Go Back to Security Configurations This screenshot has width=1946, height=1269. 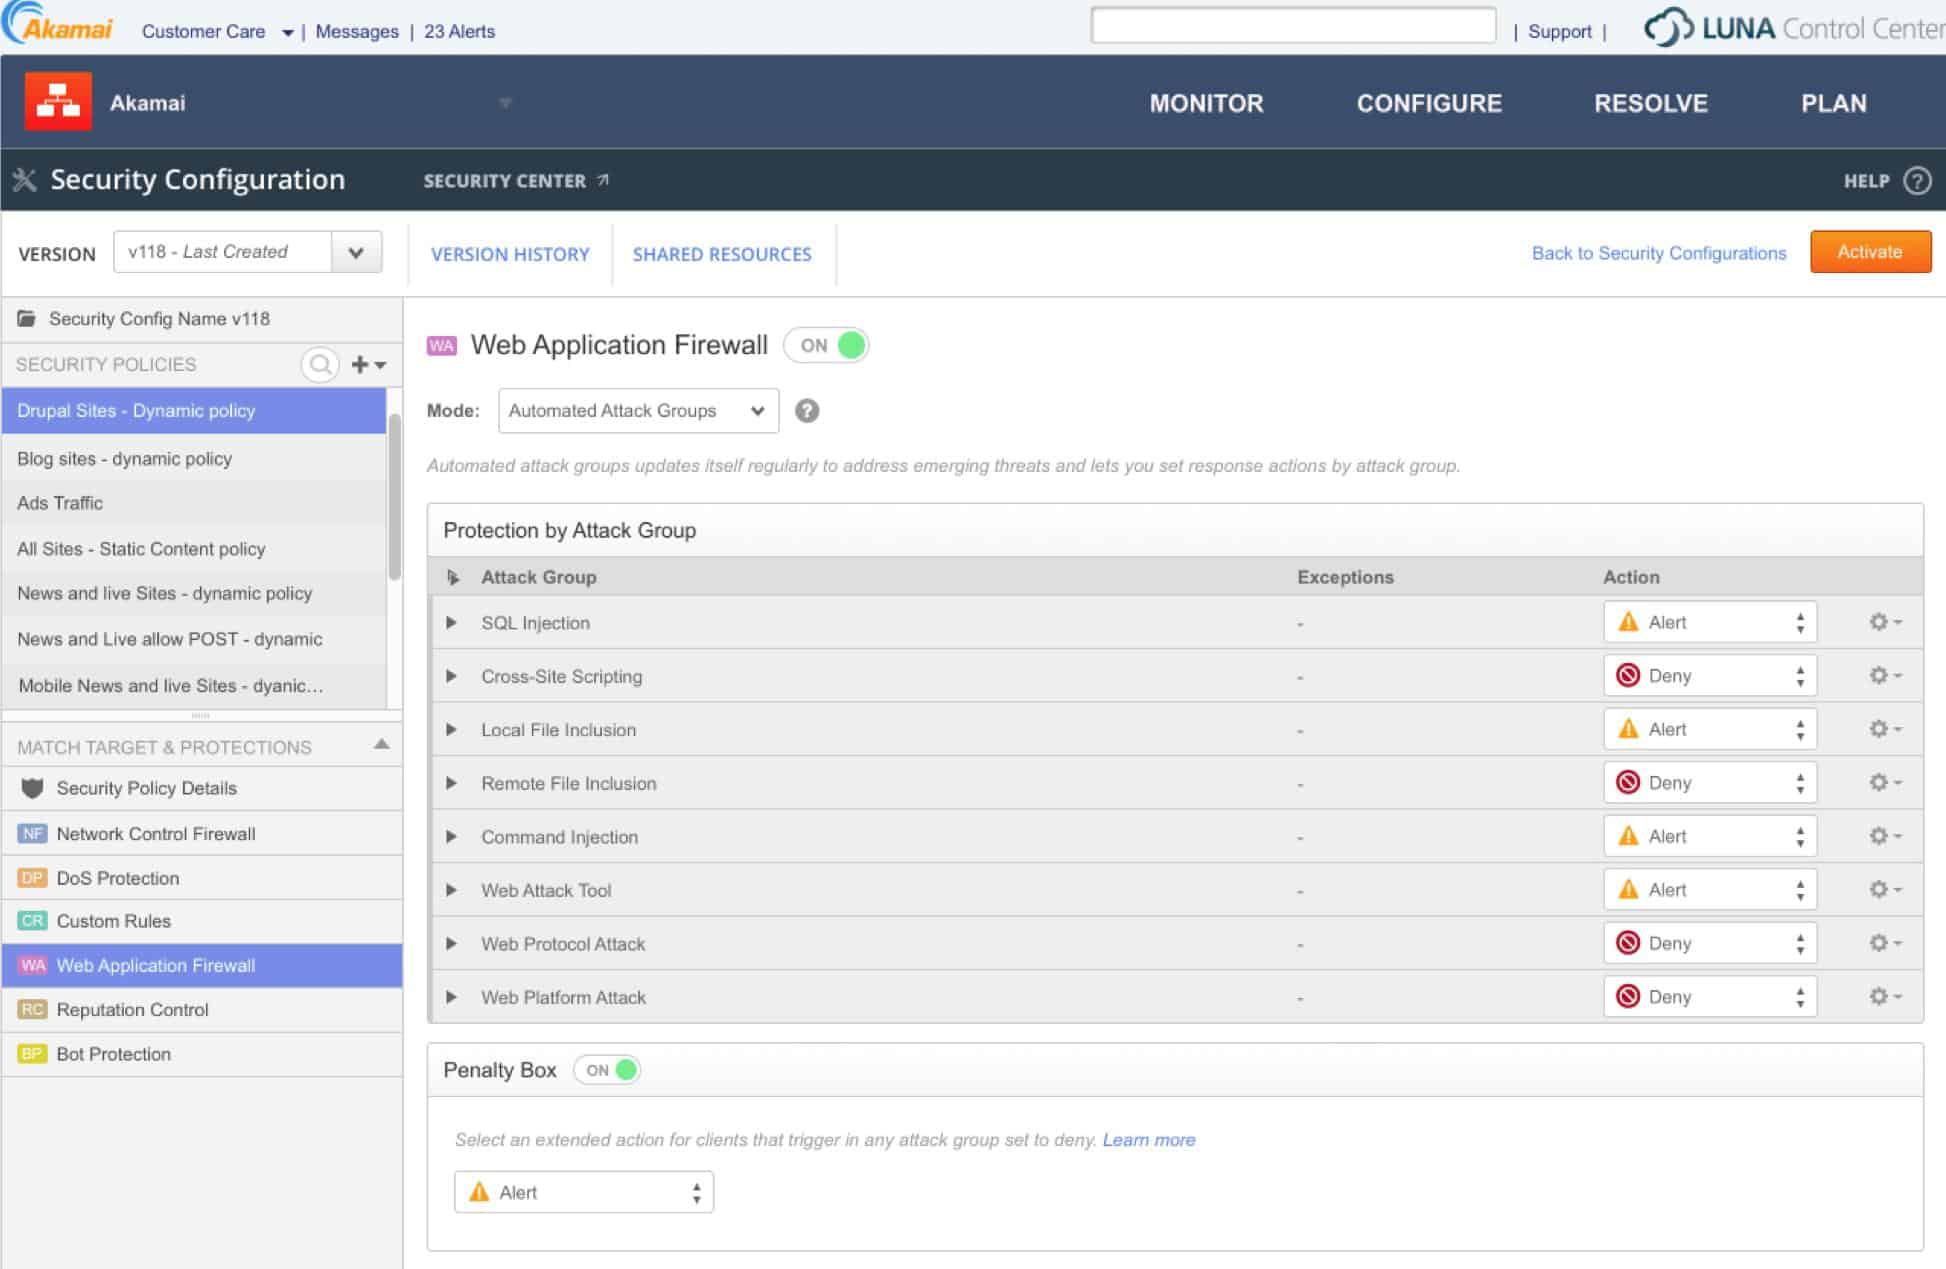tap(1659, 253)
